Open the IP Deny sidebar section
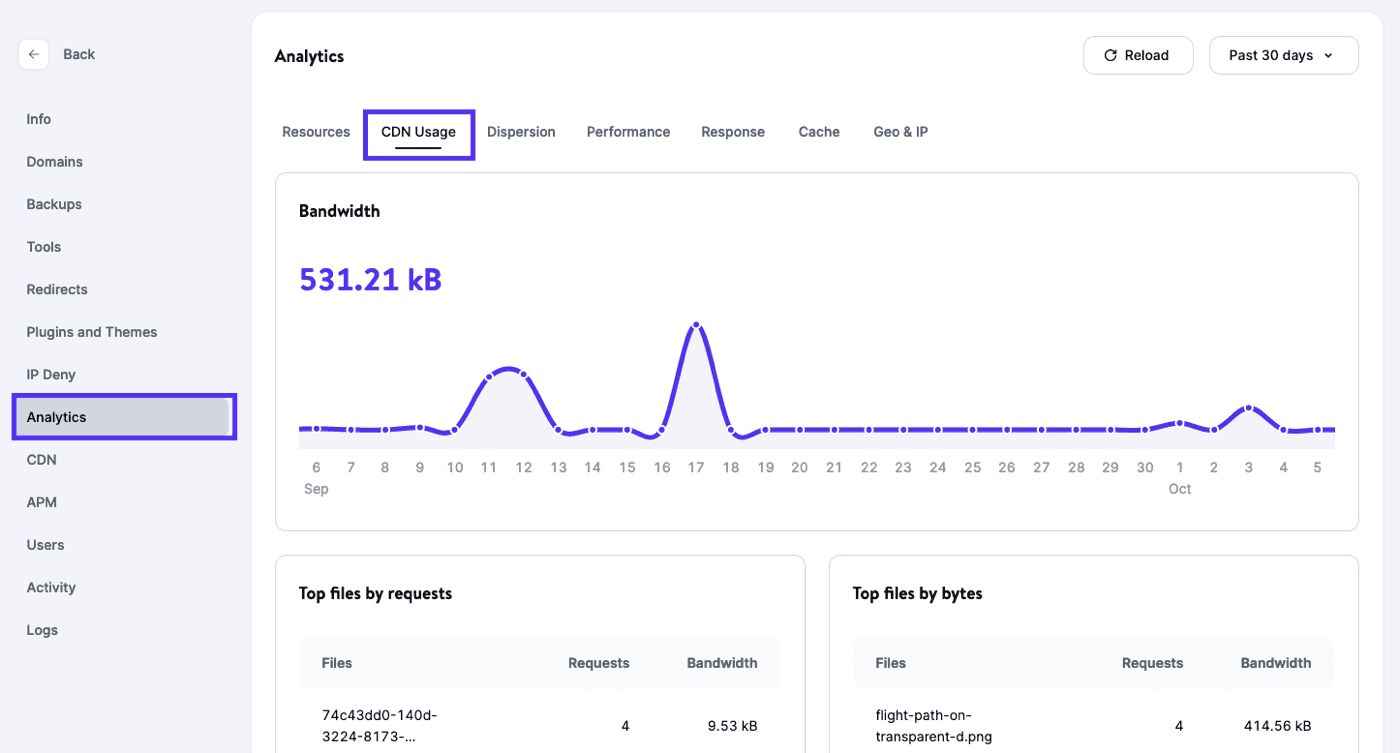 51,374
